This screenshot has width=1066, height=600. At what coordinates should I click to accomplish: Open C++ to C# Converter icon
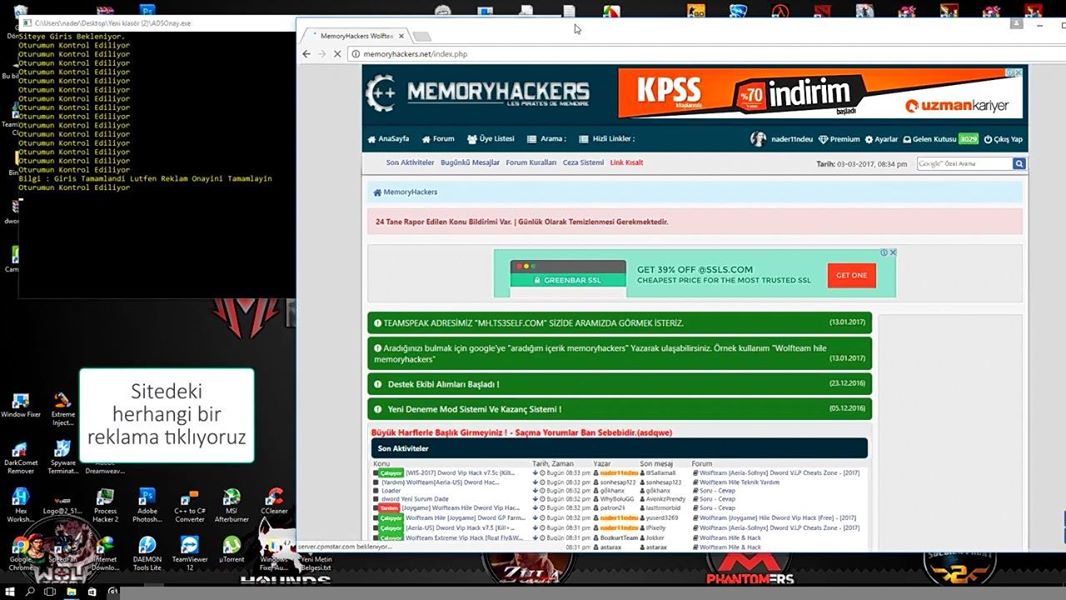click(190, 506)
